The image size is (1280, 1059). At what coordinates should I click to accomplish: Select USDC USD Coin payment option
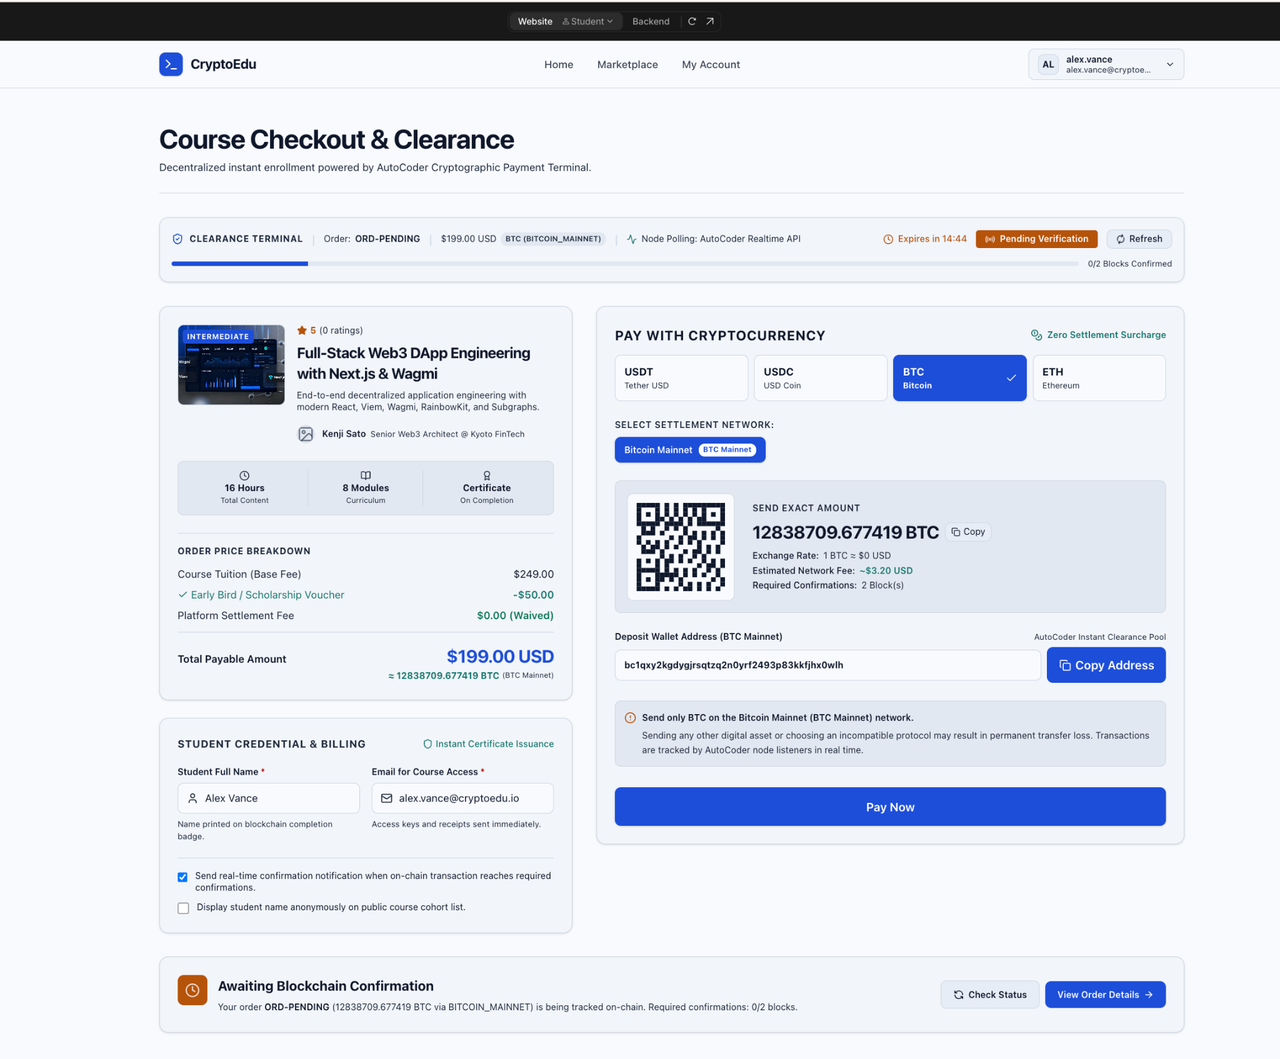[821, 378]
